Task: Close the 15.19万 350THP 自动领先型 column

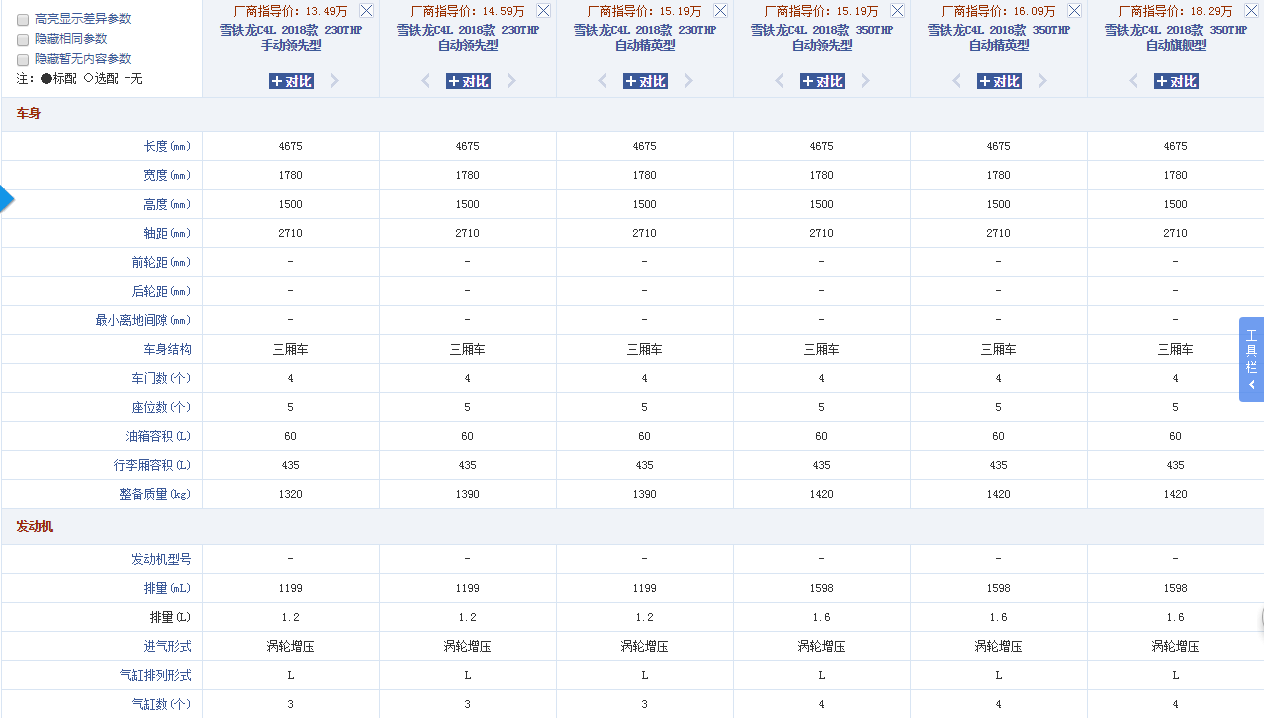Action: 897,10
